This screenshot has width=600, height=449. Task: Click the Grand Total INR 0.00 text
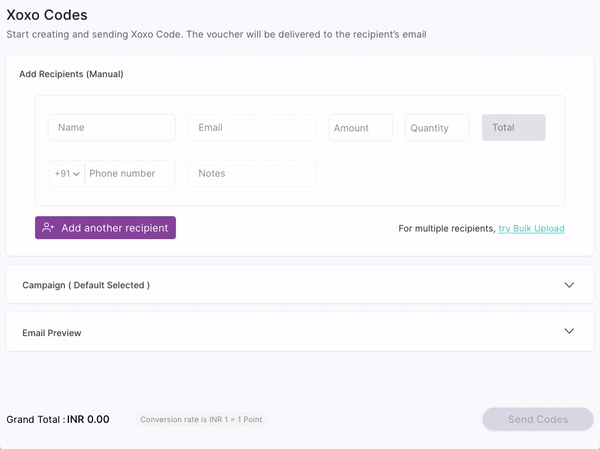58,420
